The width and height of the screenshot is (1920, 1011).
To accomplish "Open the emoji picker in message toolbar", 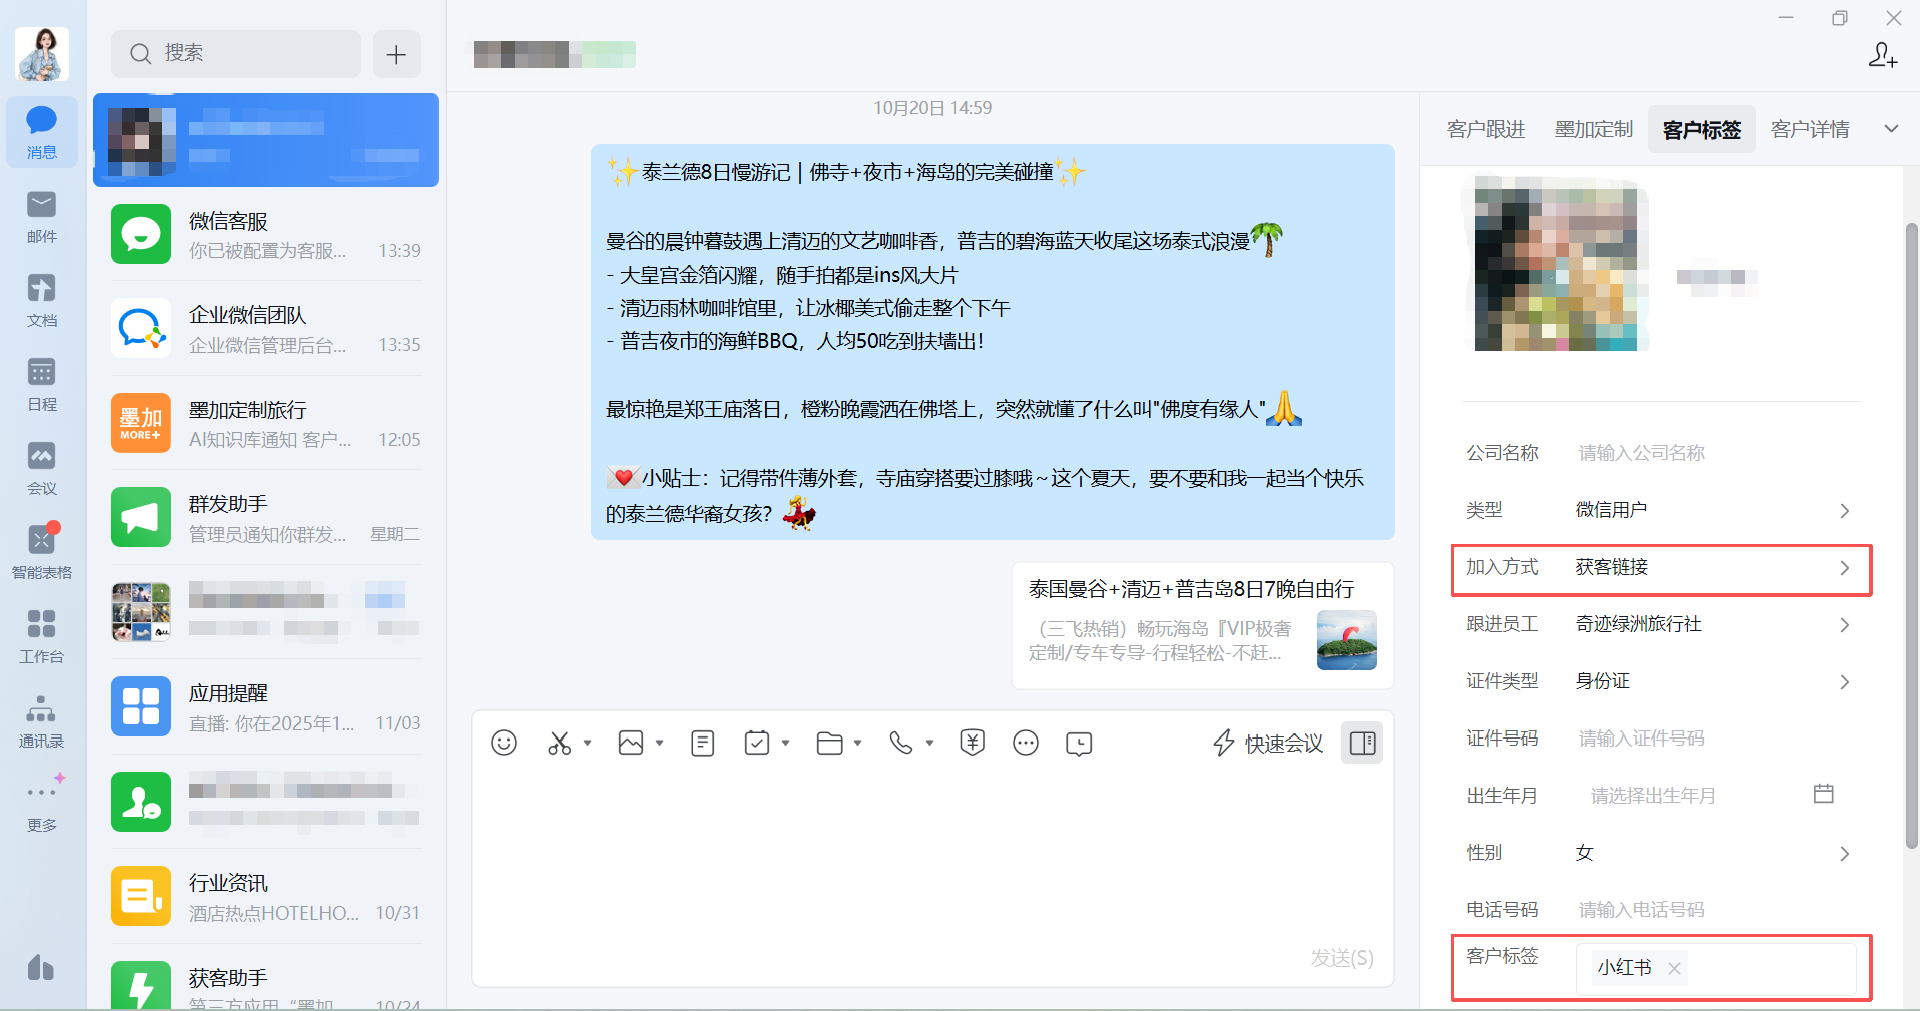I will tap(504, 743).
